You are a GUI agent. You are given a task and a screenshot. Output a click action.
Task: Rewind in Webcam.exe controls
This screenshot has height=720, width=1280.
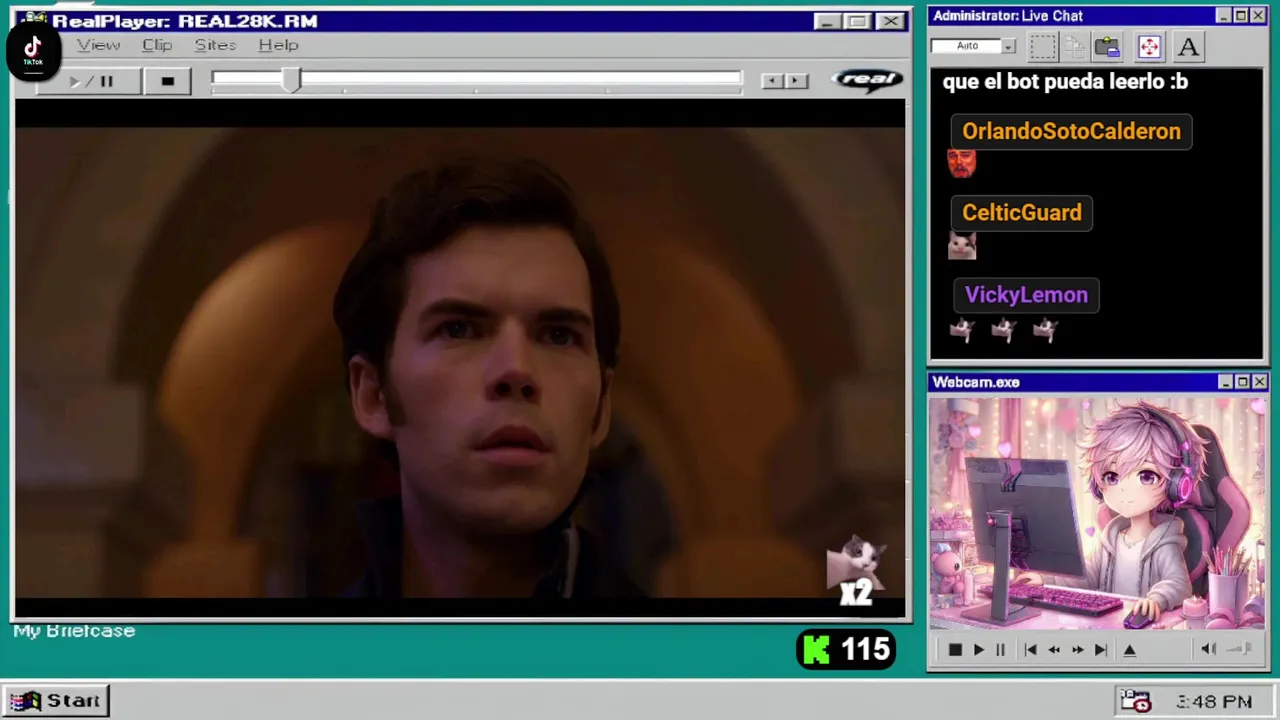(x=1054, y=650)
